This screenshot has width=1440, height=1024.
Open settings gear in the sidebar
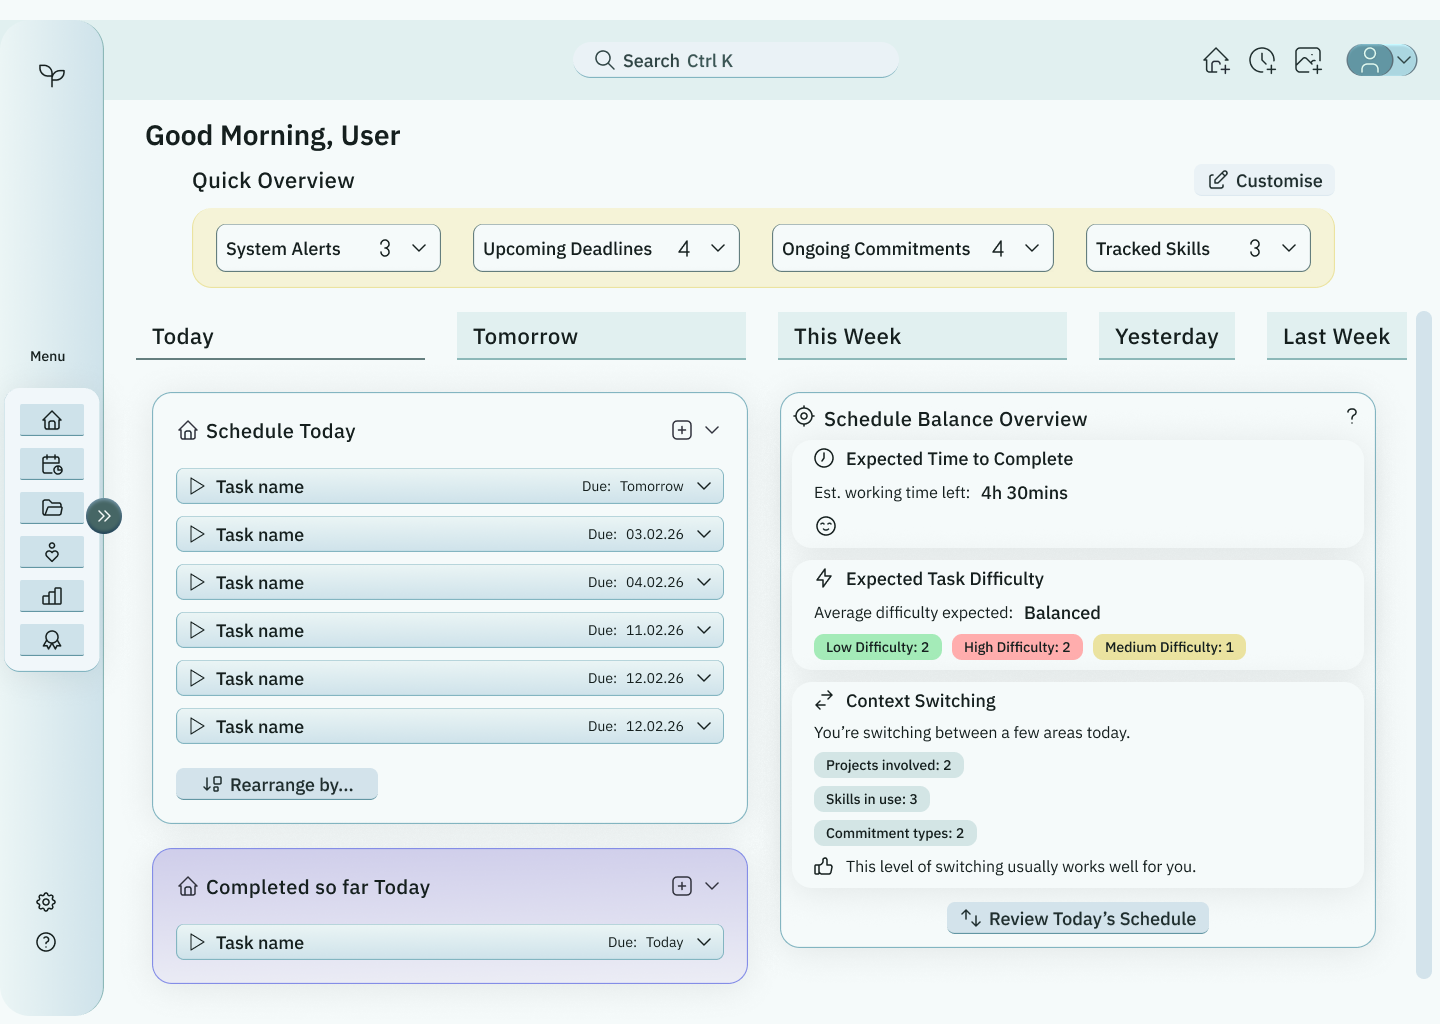tap(46, 902)
